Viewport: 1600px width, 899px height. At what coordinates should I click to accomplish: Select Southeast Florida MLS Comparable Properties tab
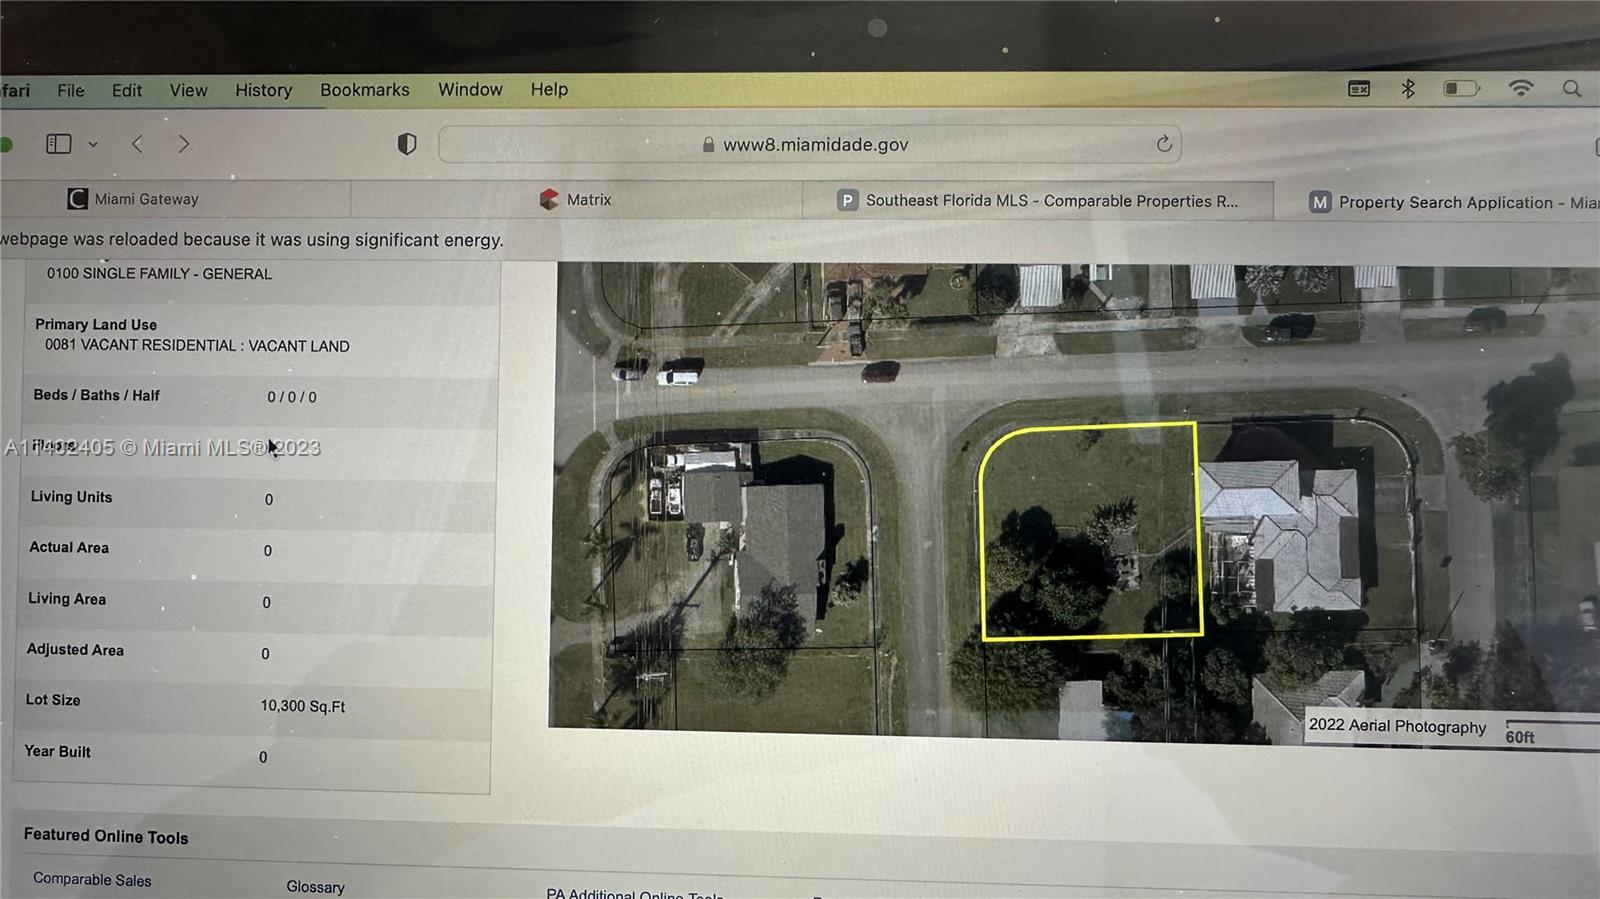(x=1050, y=201)
